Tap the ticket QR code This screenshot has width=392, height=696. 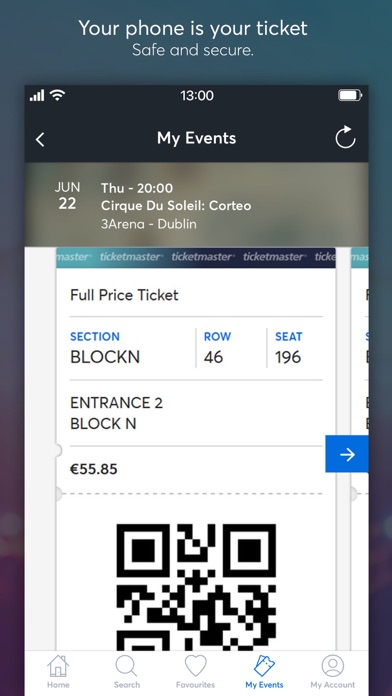(x=196, y=587)
